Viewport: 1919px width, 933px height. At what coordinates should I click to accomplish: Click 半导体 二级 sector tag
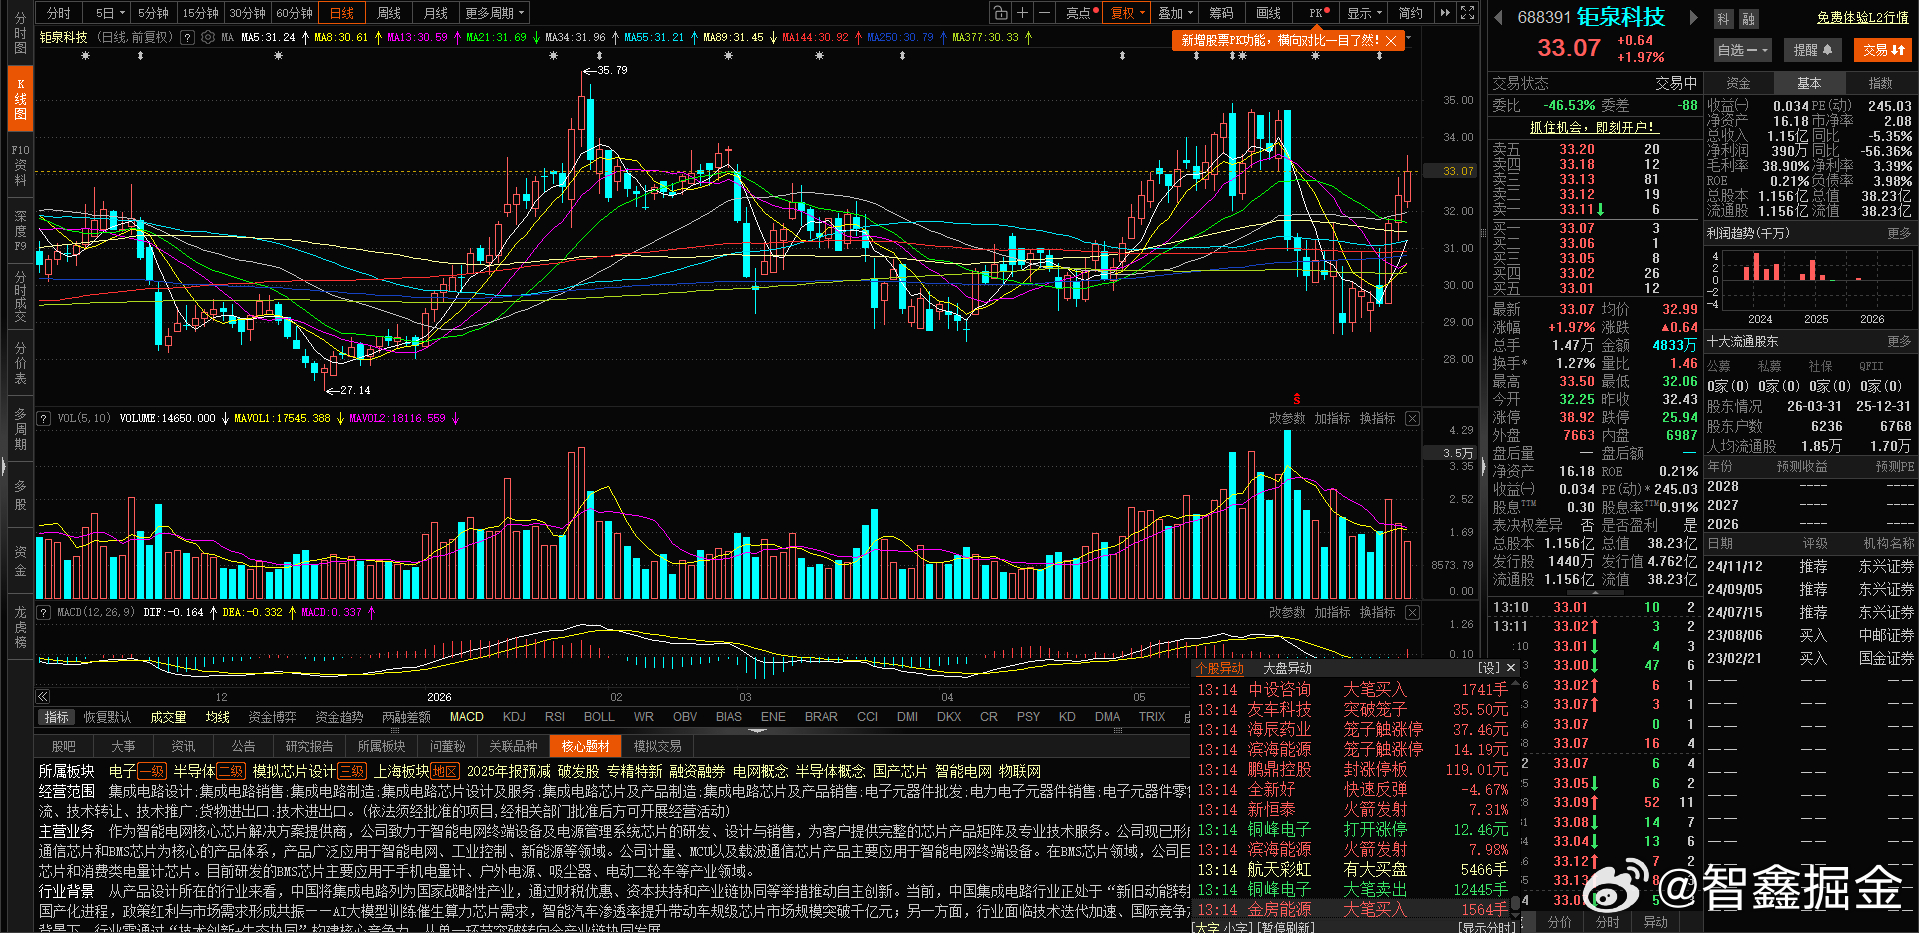pos(208,771)
